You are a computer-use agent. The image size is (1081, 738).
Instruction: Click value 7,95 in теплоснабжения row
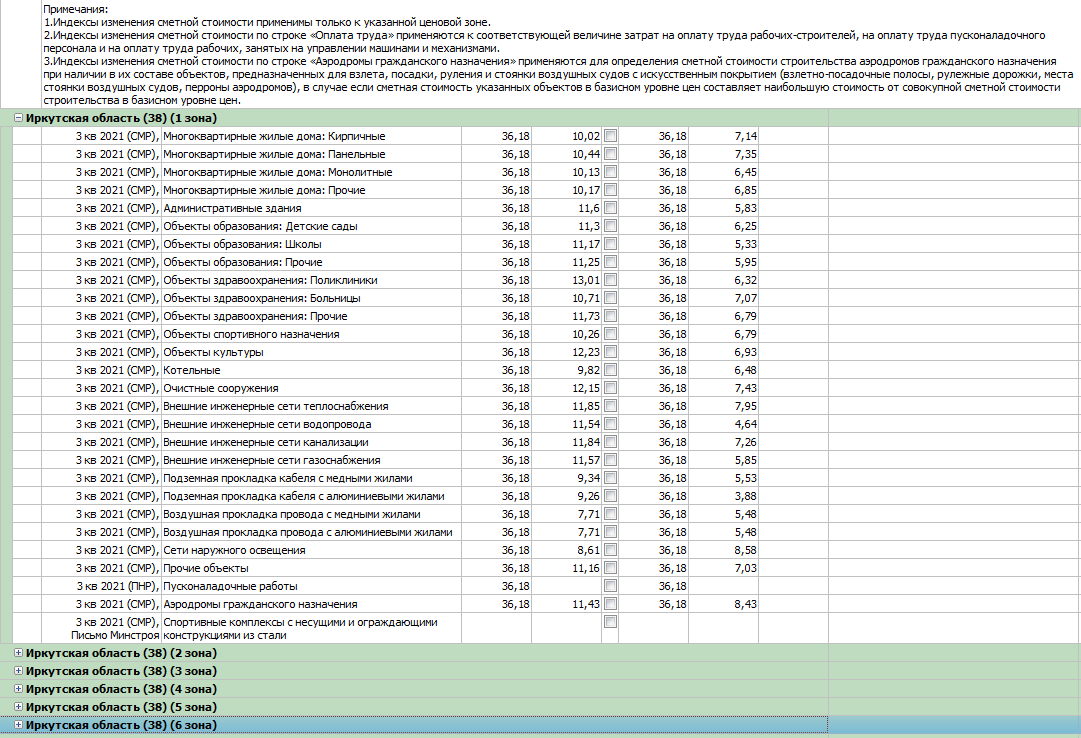pyautogui.click(x=745, y=406)
